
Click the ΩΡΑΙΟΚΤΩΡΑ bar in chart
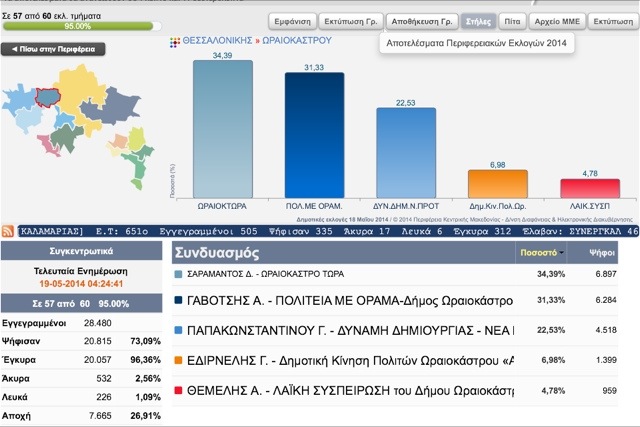click(x=223, y=129)
